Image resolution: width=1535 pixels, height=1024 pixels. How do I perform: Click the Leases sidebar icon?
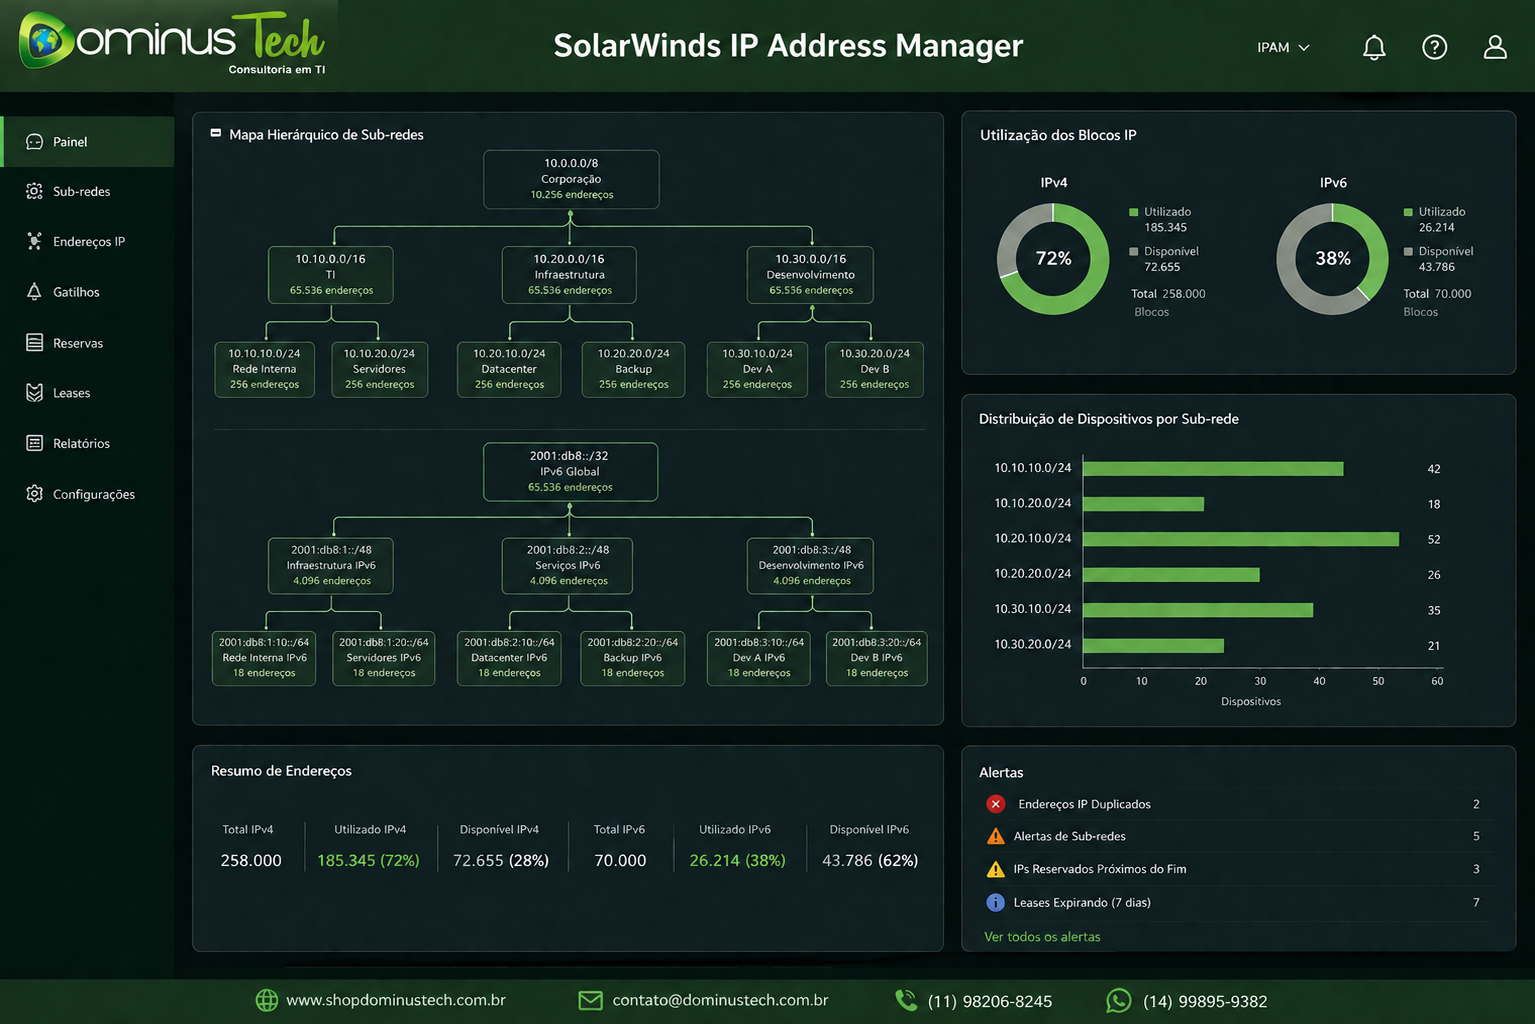tap(34, 393)
